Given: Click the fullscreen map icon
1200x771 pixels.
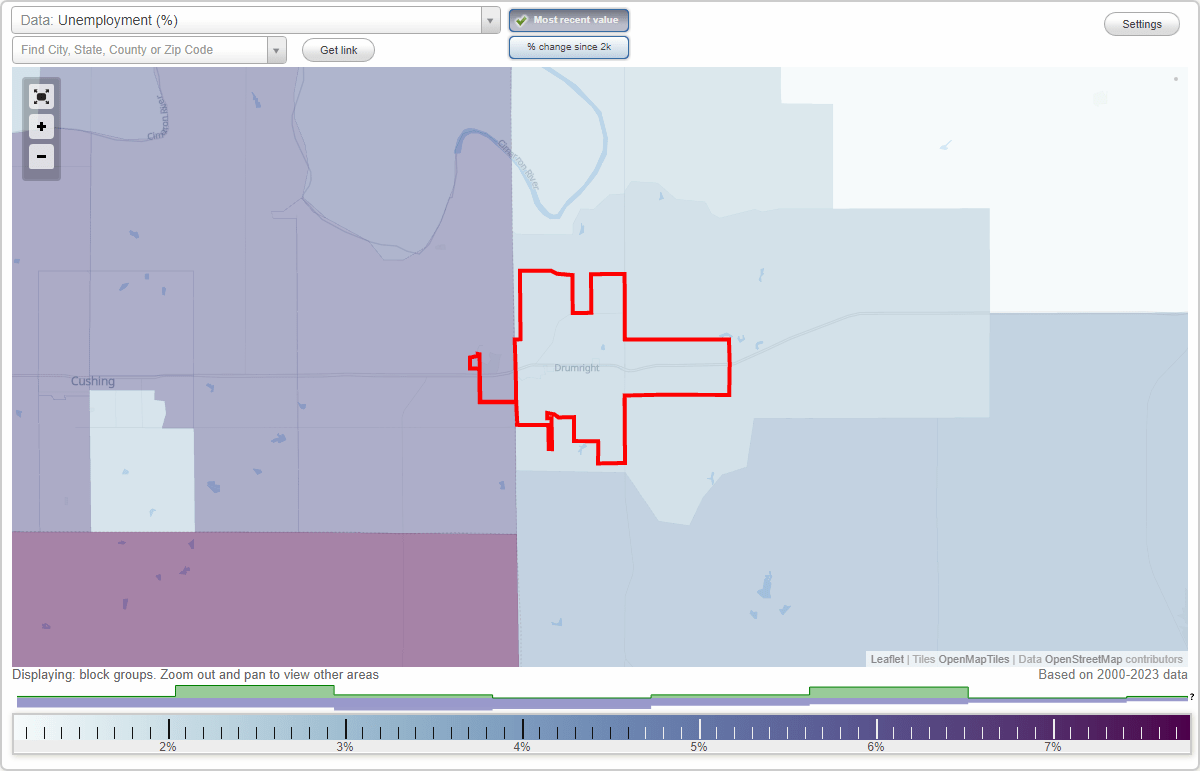Looking at the screenshot, I should 41,96.
